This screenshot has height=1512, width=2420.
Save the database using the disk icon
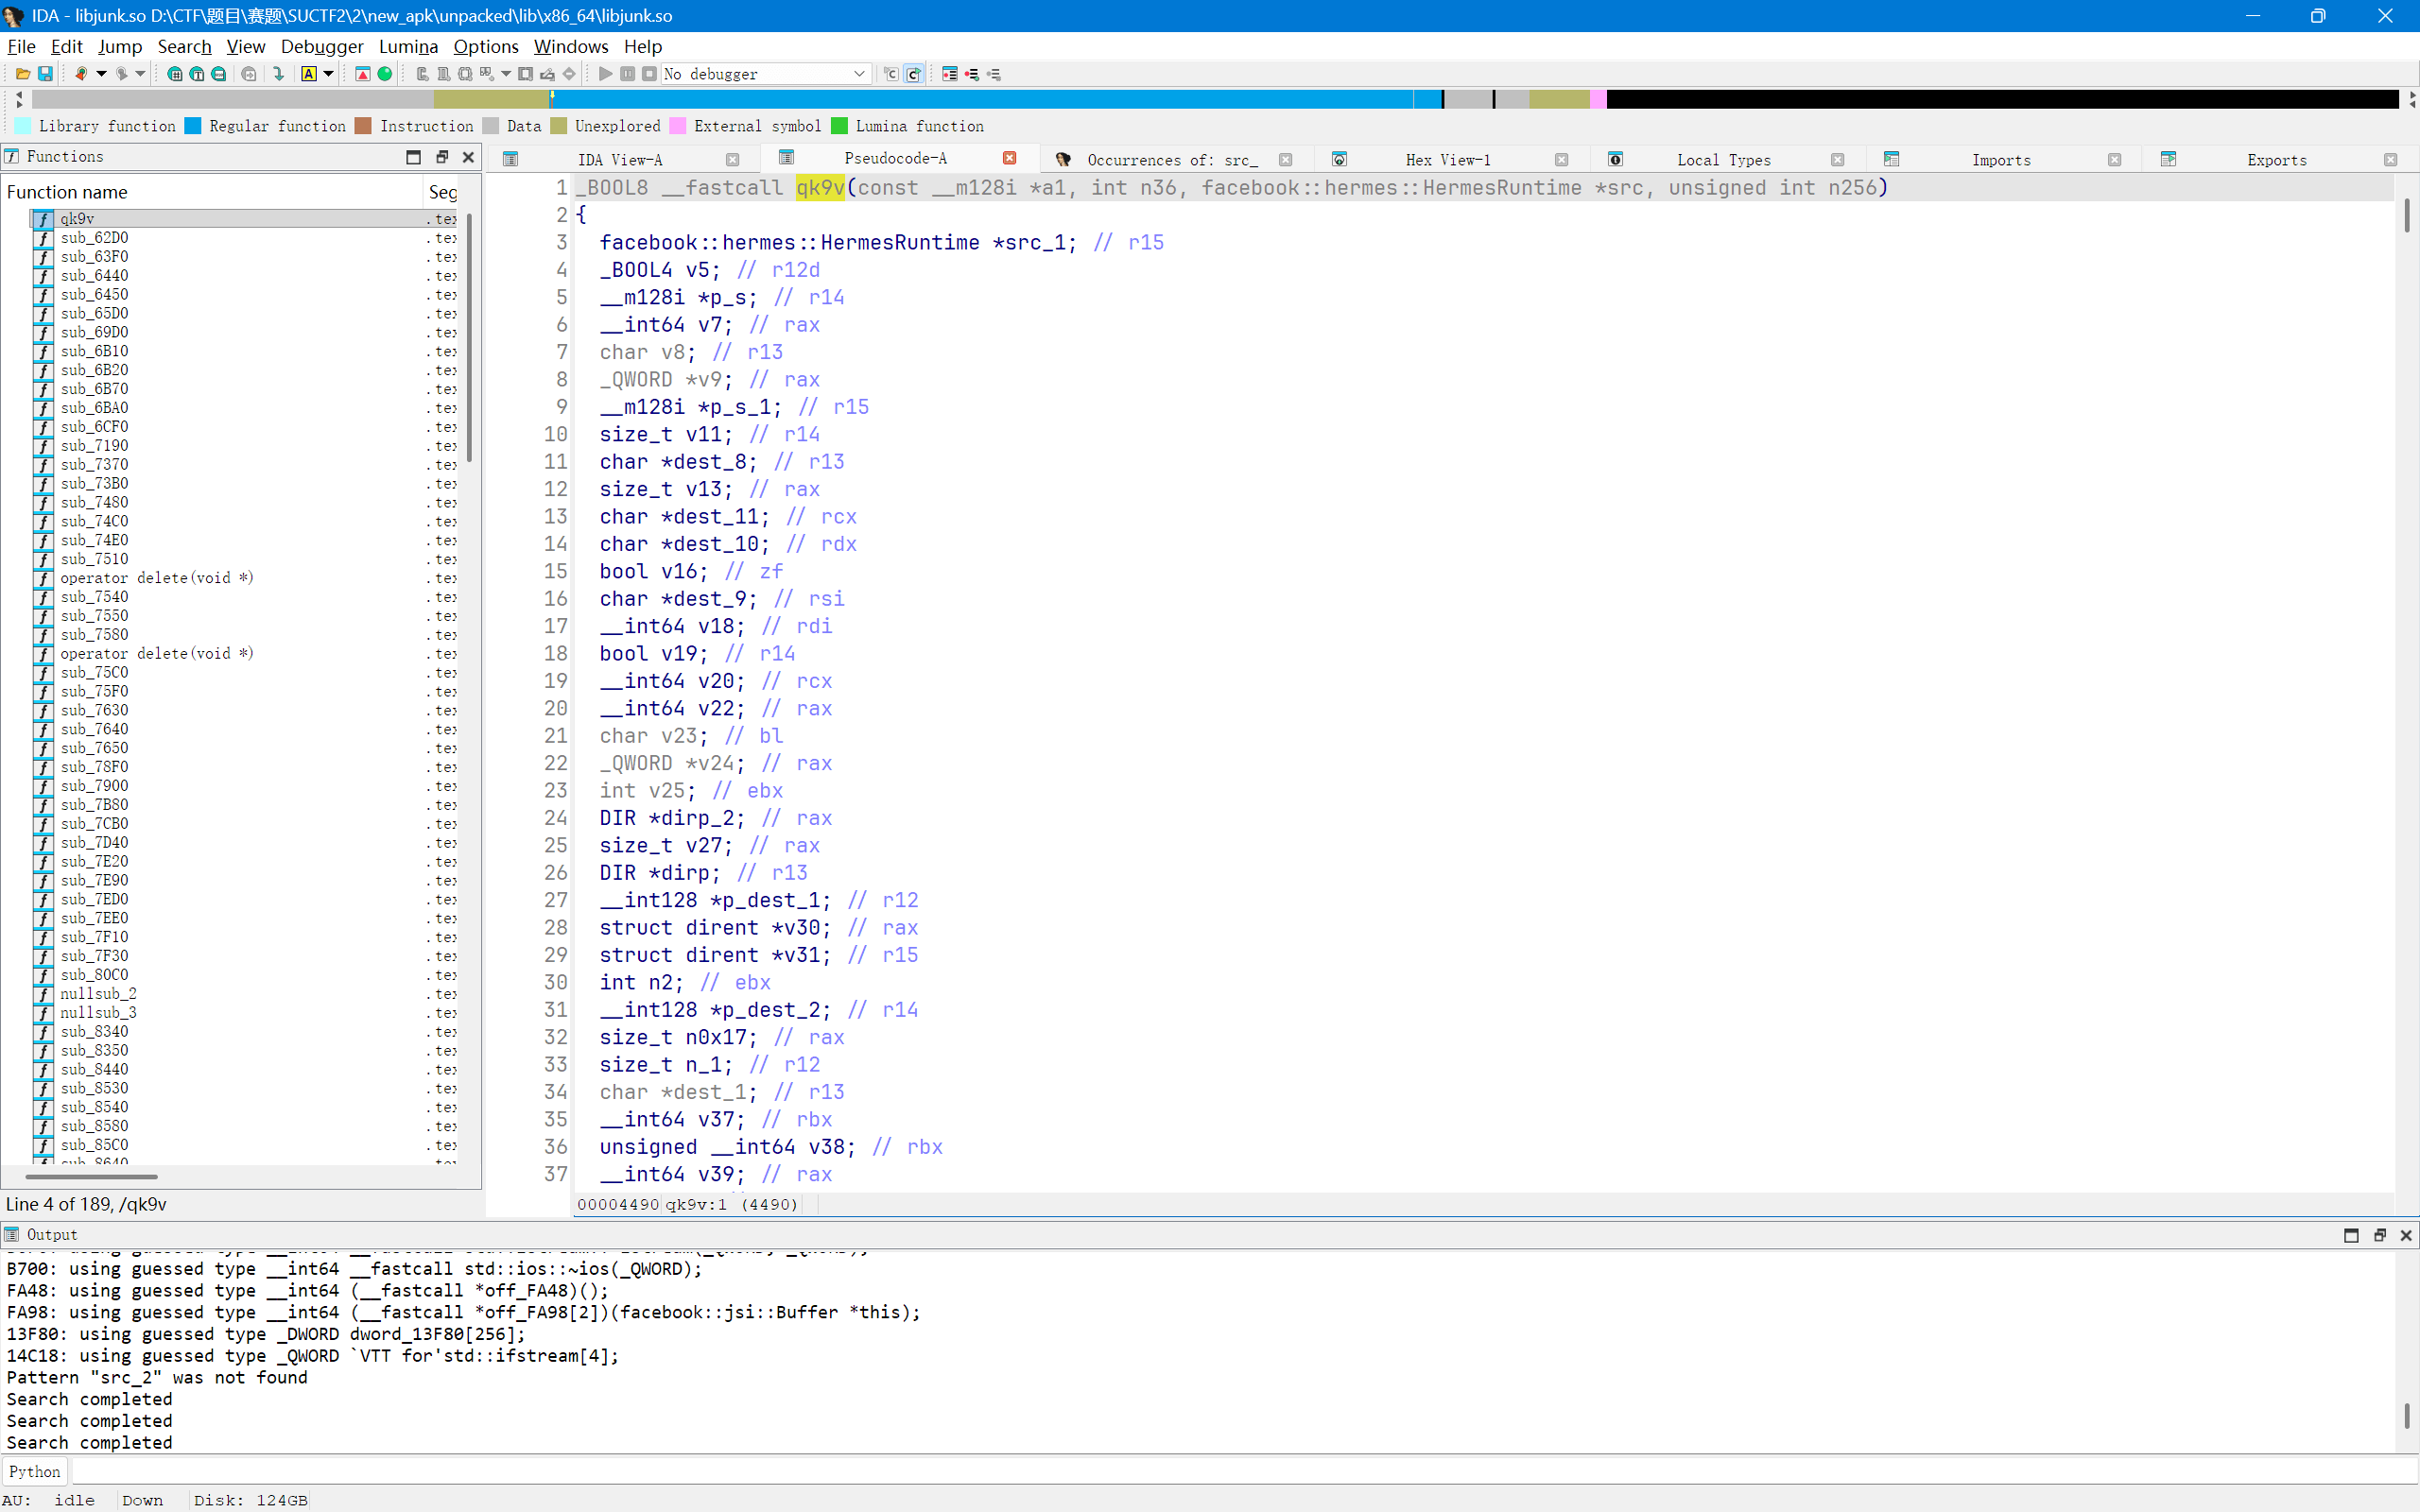point(45,74)
